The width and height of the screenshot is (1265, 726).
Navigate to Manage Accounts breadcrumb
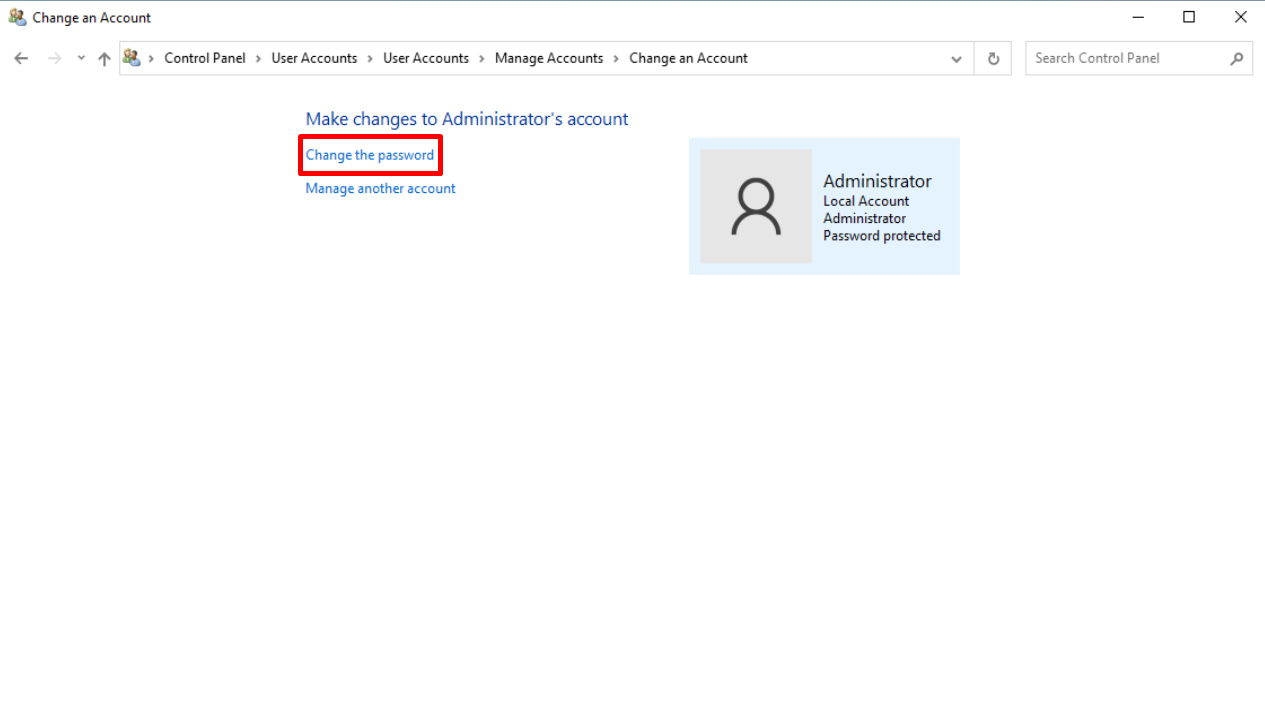coord(548,58)
